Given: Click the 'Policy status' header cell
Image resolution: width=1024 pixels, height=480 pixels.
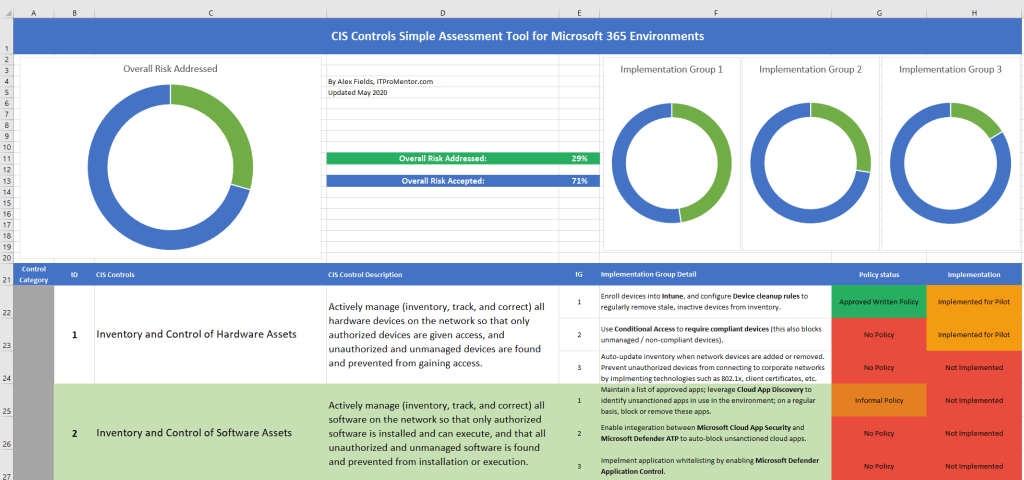Looking at the screenshot, I should tap(879, 274).
